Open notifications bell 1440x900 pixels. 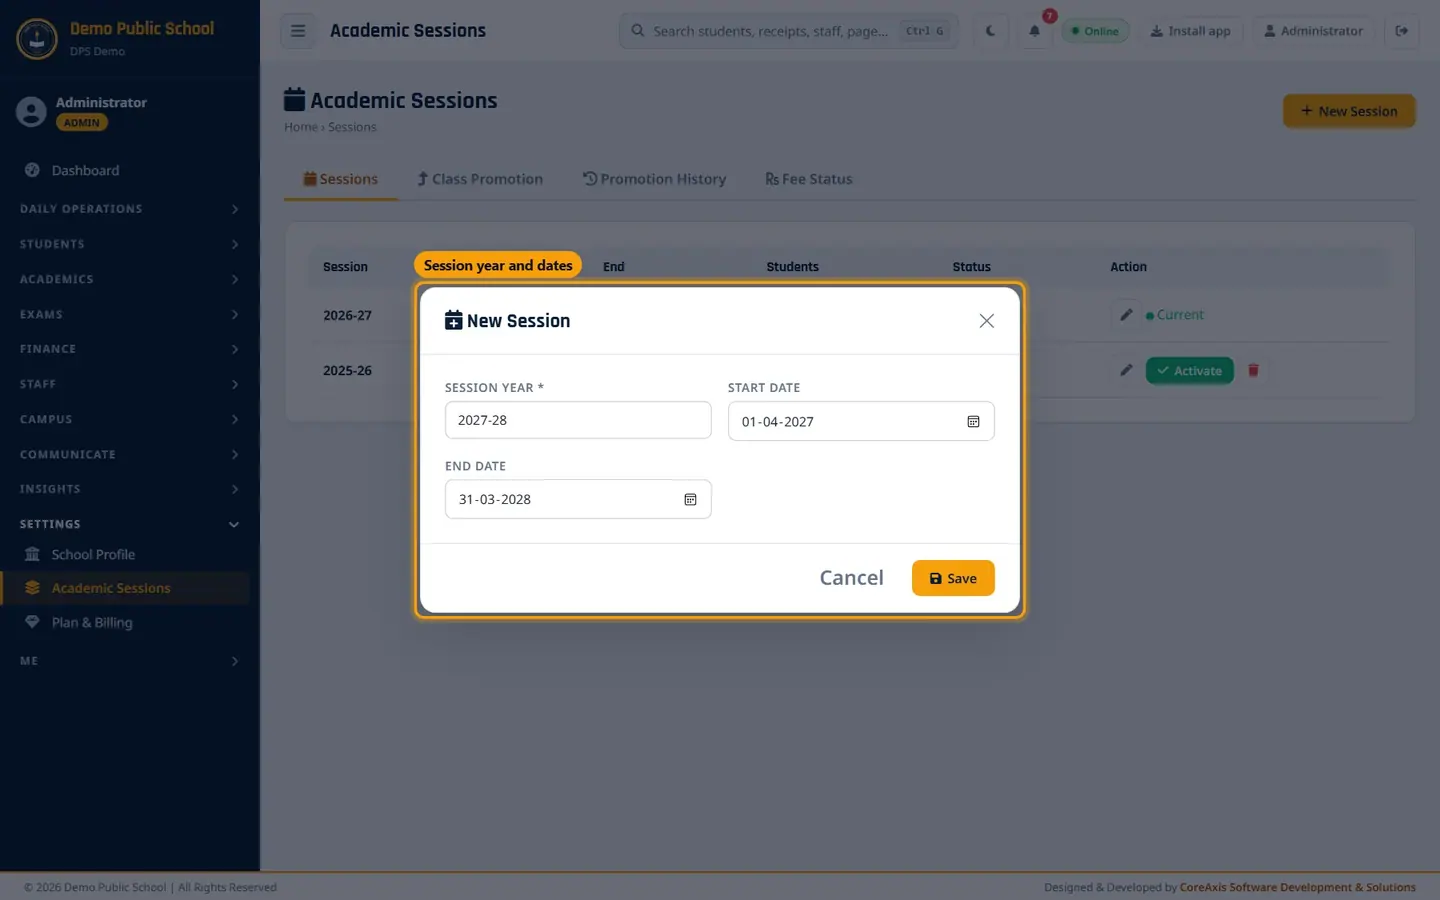[1035, 31]
